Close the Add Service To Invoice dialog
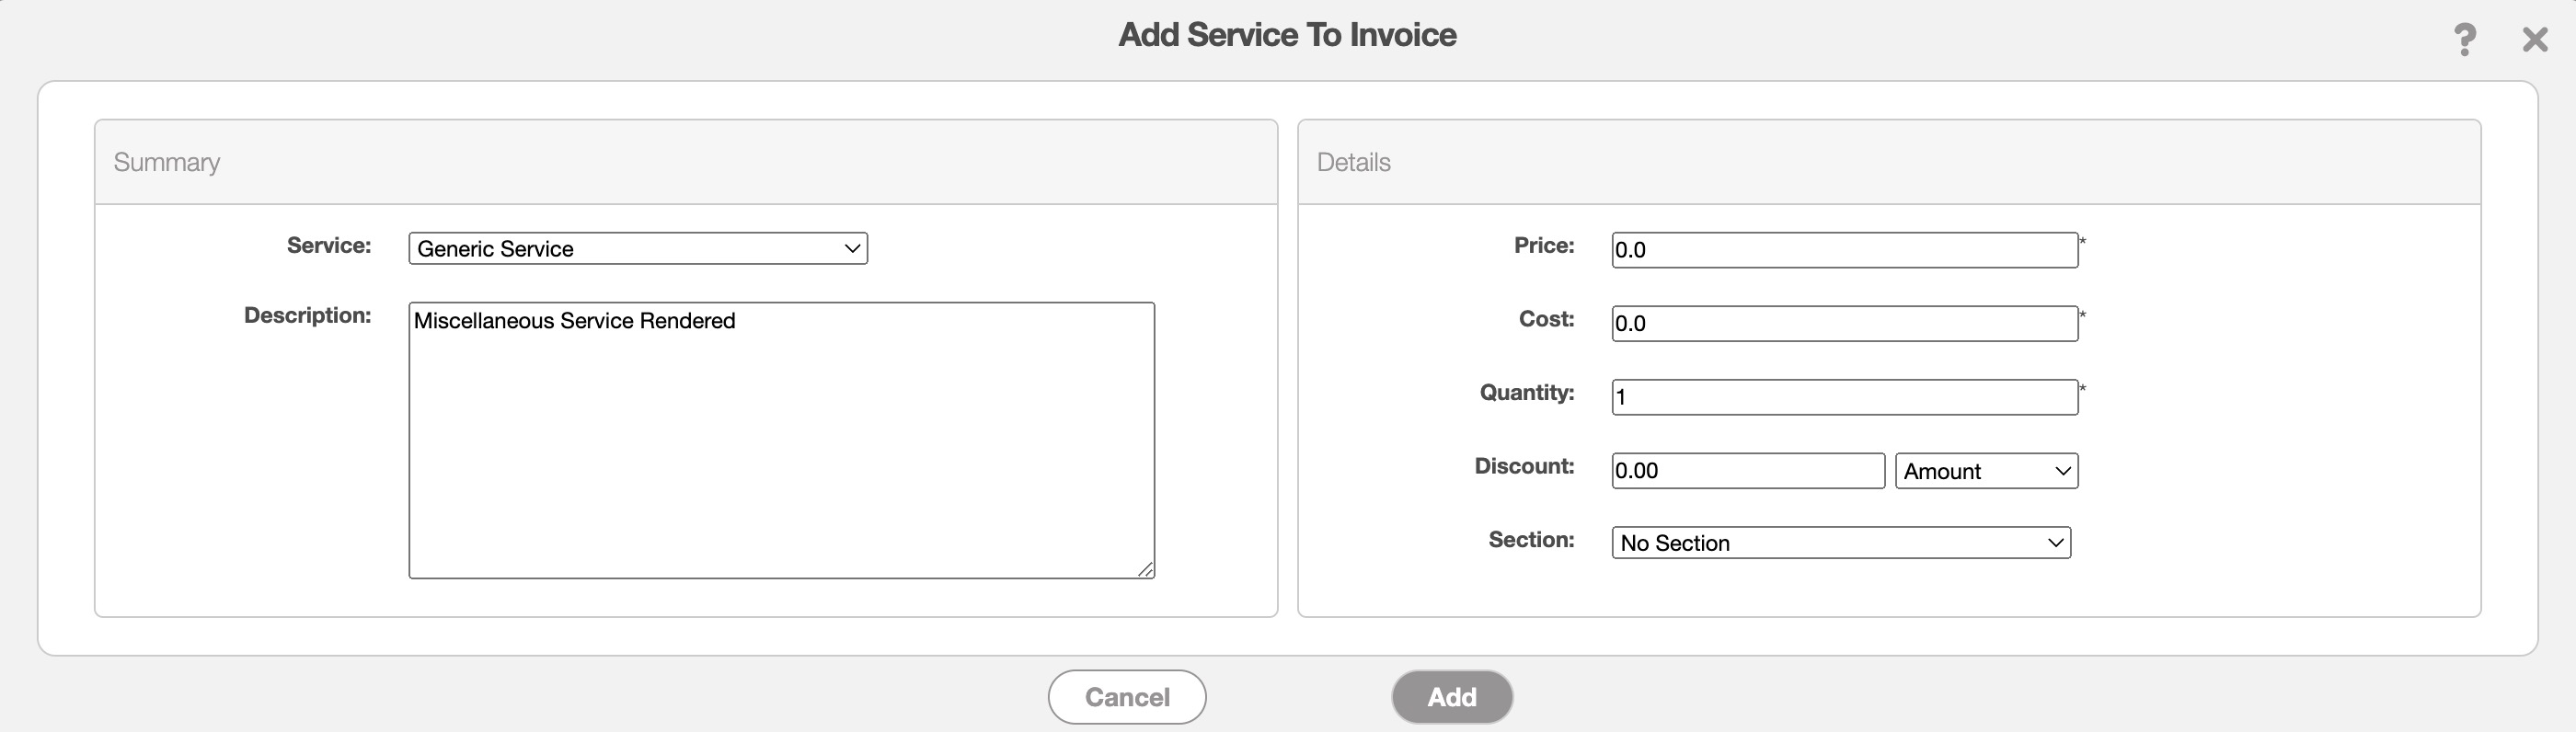 2534,40
